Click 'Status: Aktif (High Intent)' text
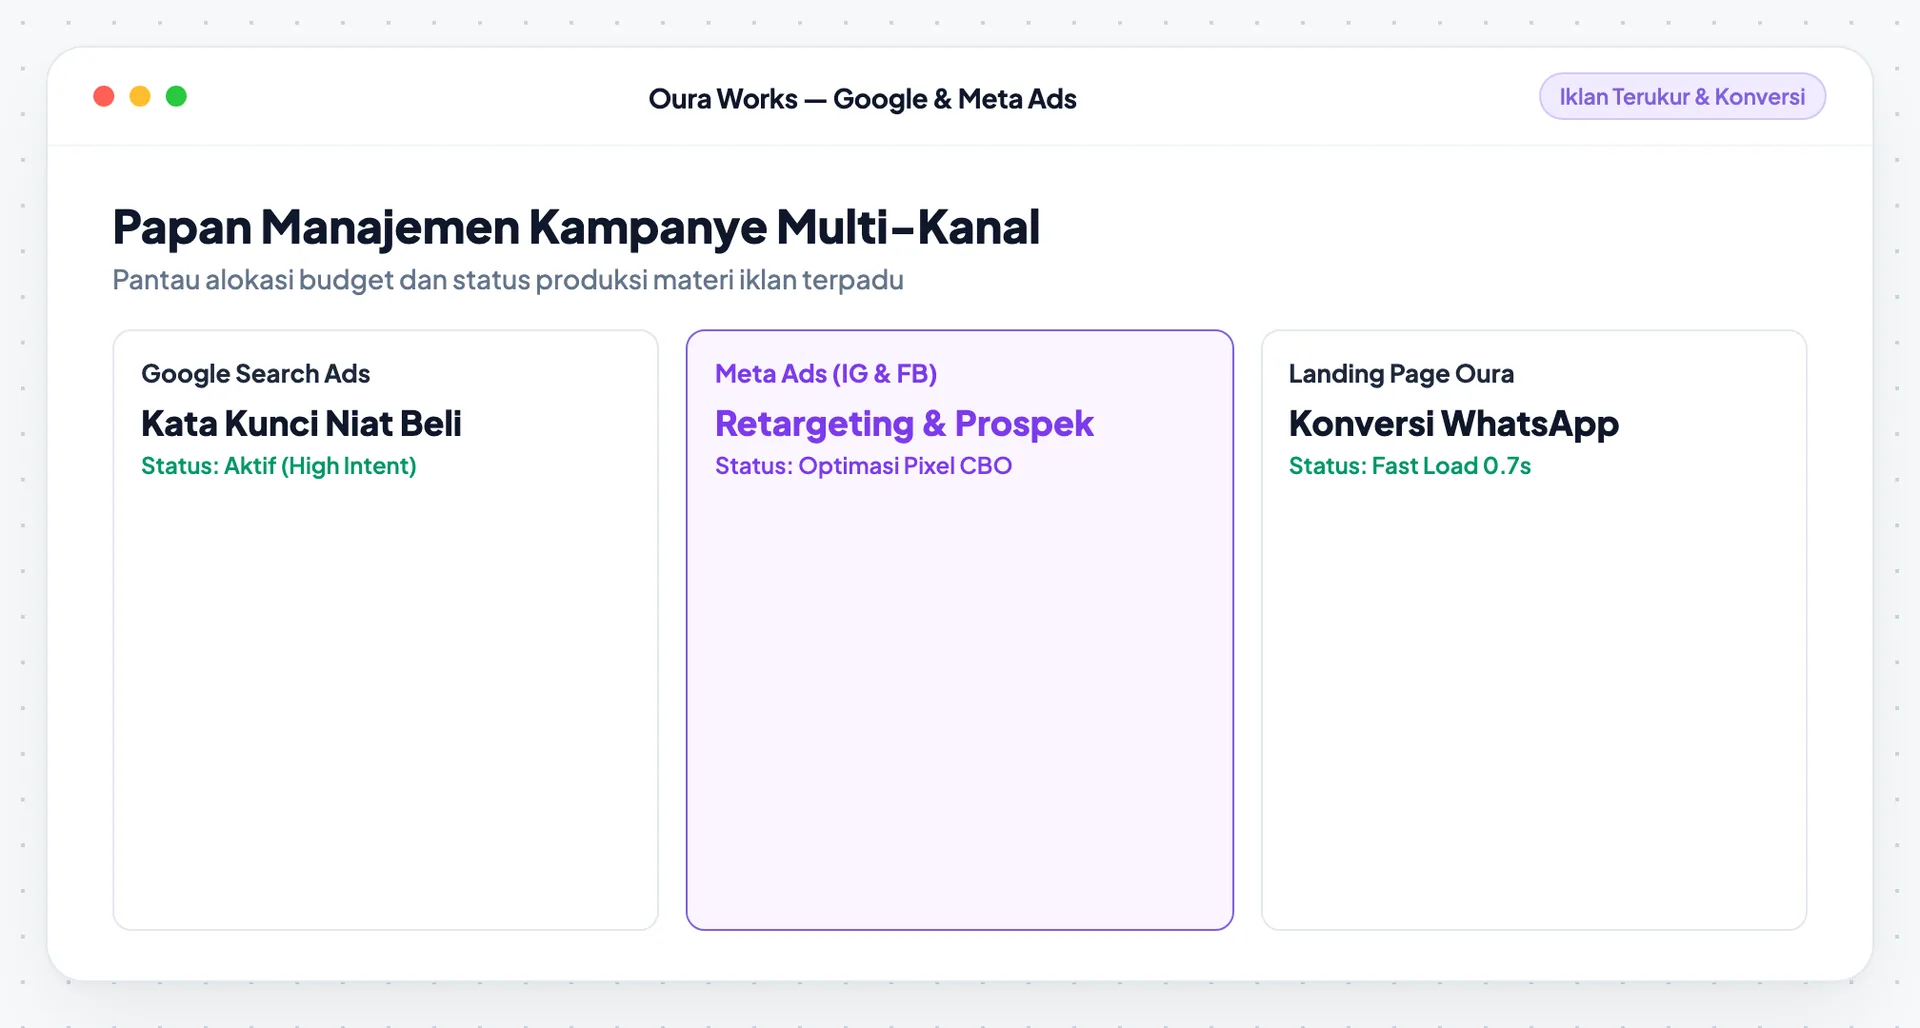This screenshot has height=1028, width=1920. tap(279, 466)
